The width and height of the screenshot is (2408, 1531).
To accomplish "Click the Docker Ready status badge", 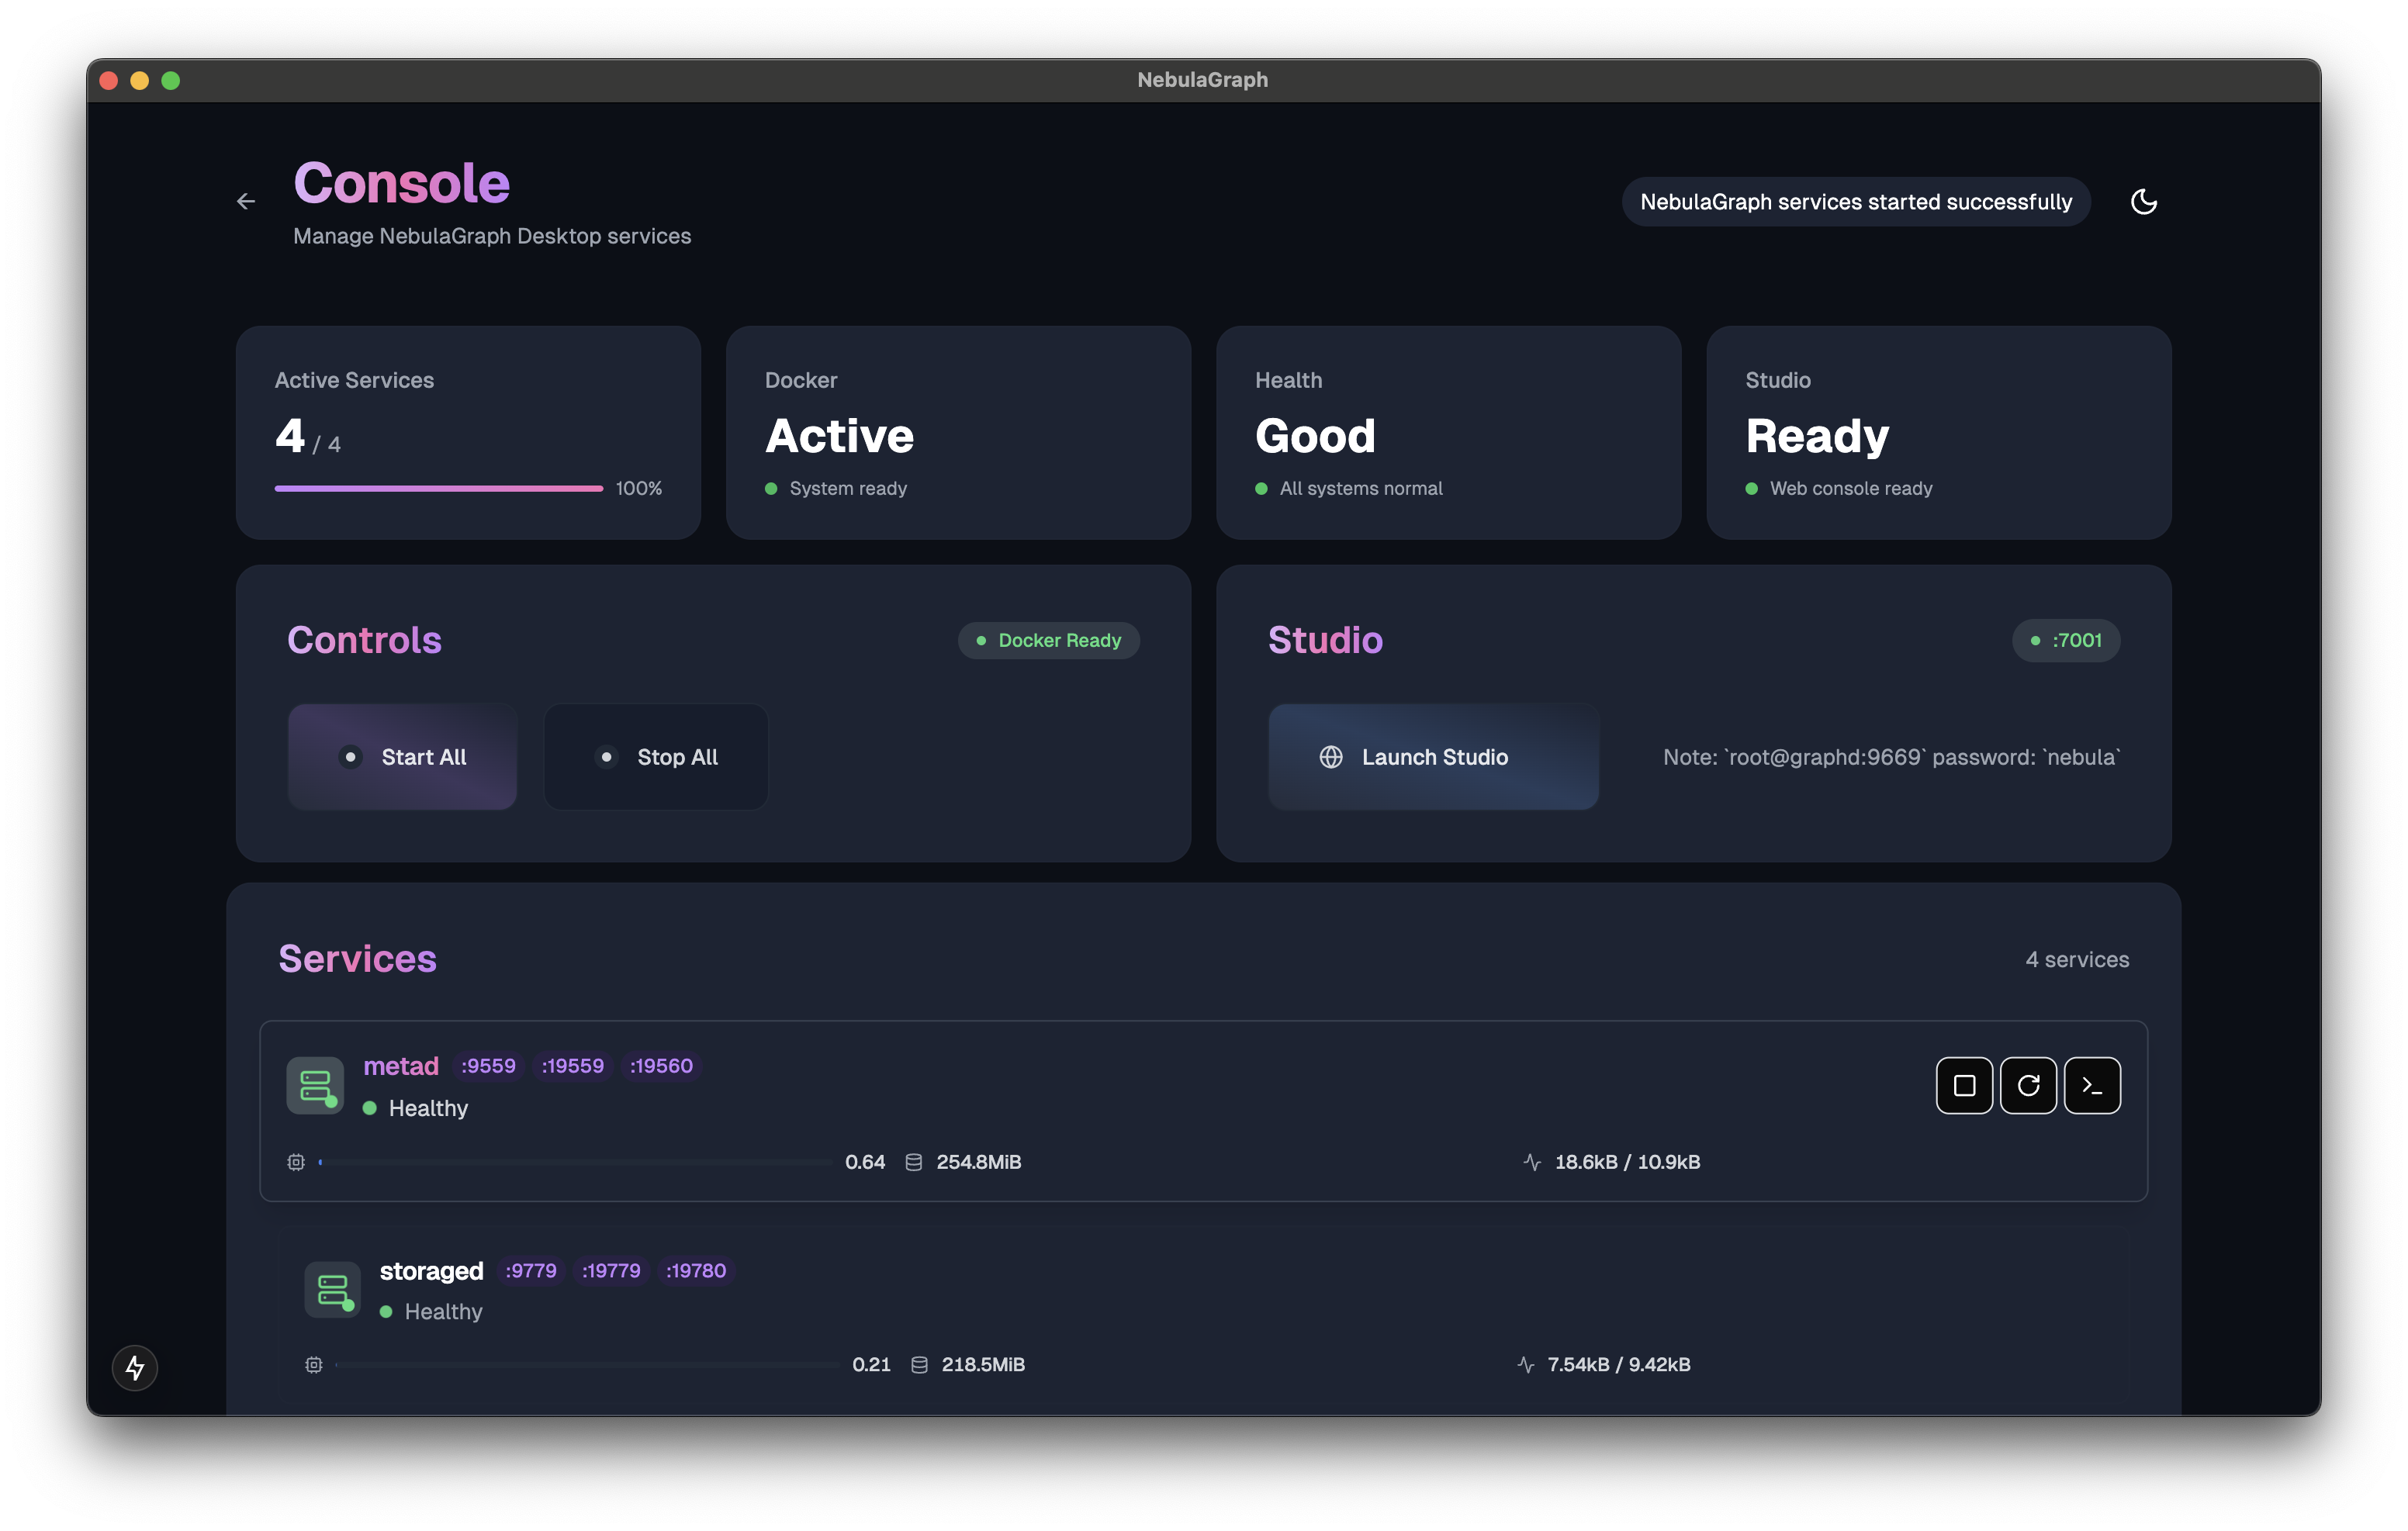I will click(1049, 640).
